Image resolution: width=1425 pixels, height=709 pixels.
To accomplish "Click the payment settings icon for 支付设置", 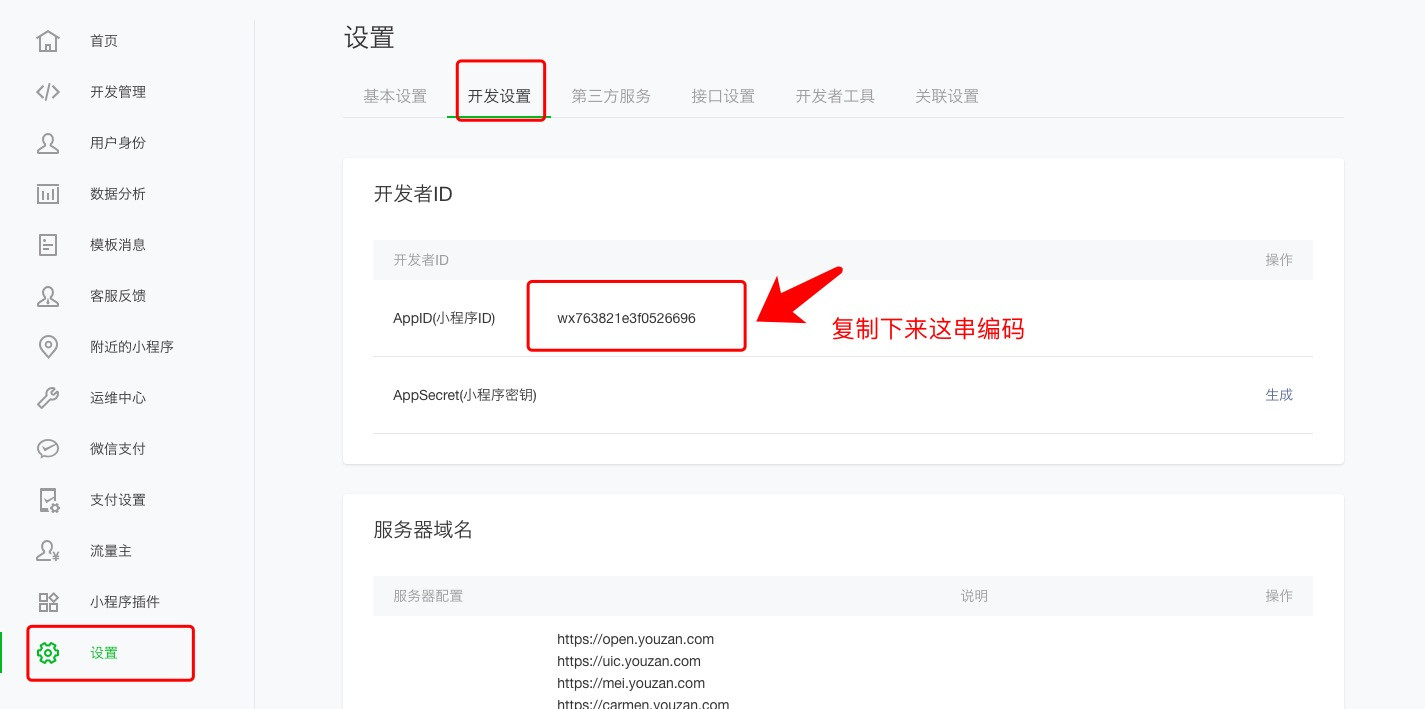I will click(x=48, y=500).
